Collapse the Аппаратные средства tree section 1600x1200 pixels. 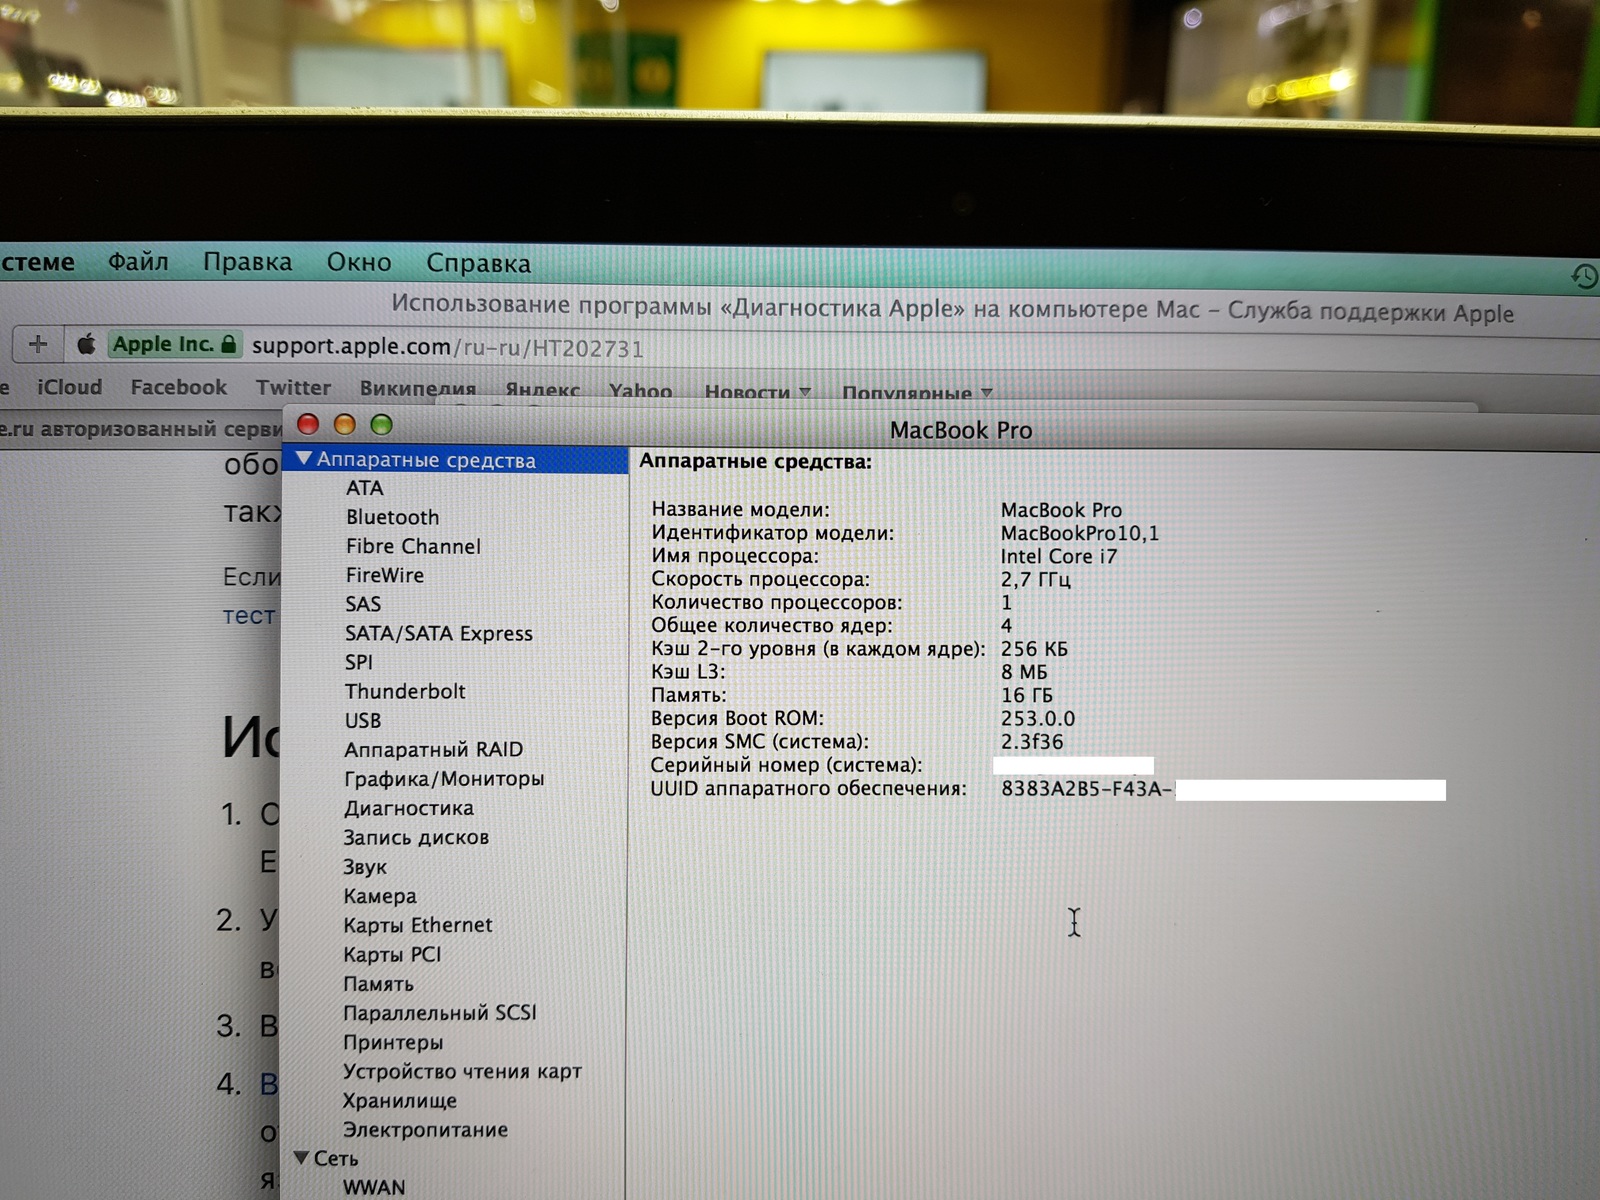point(304,458)
